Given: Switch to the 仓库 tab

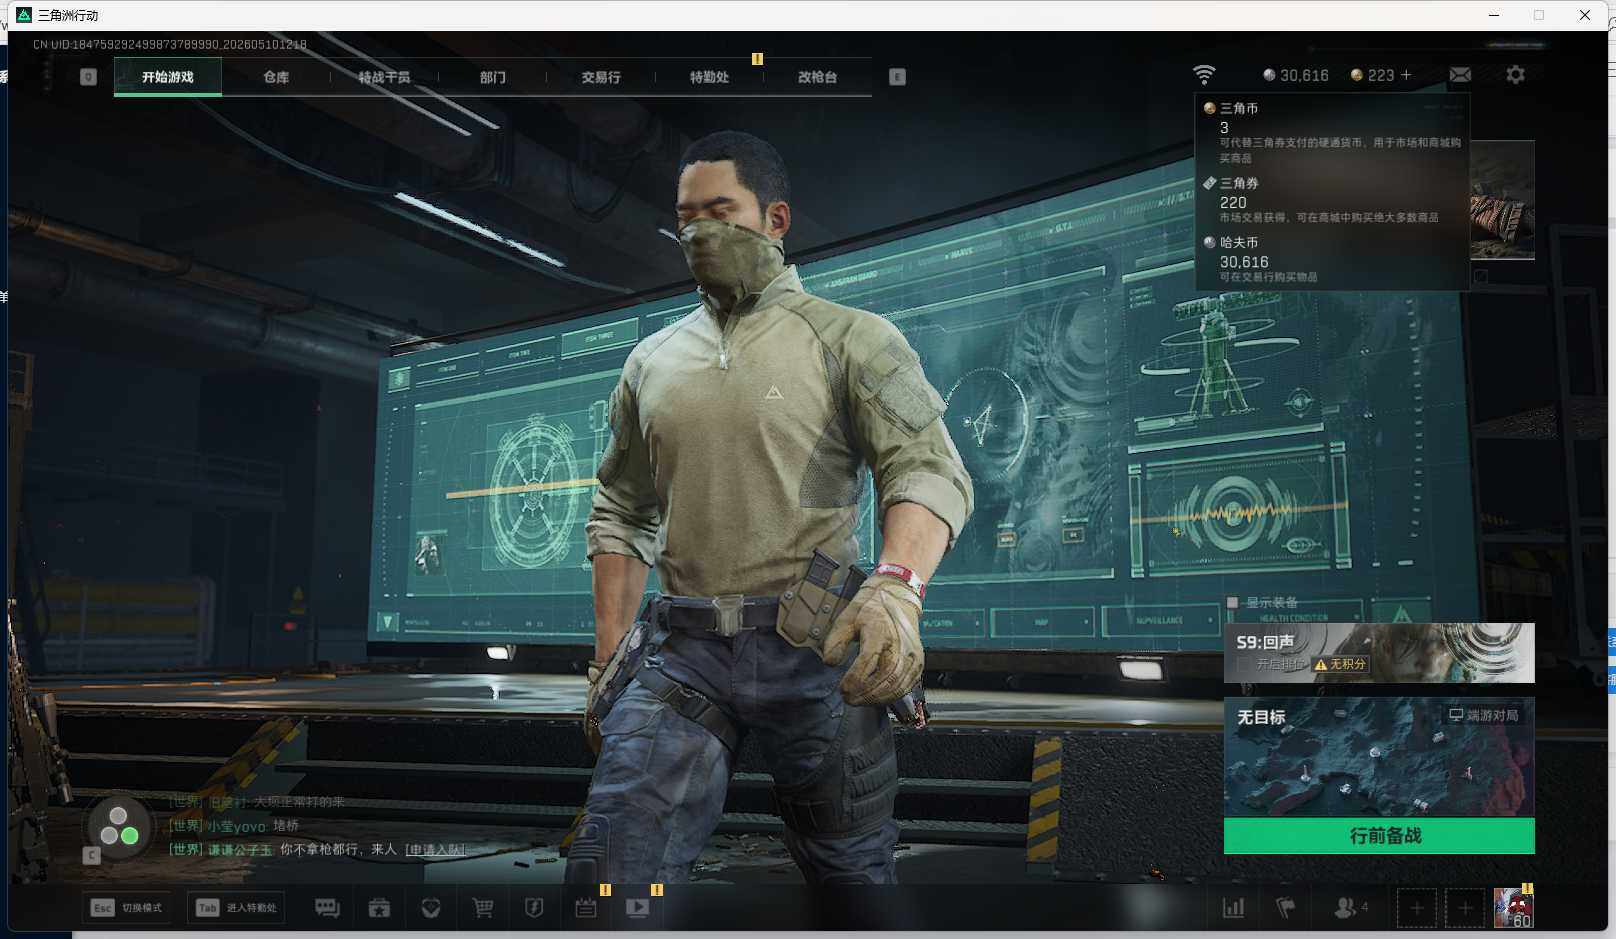Looking at the screenshot, I should pyautogui.click(x=276, y=77).
